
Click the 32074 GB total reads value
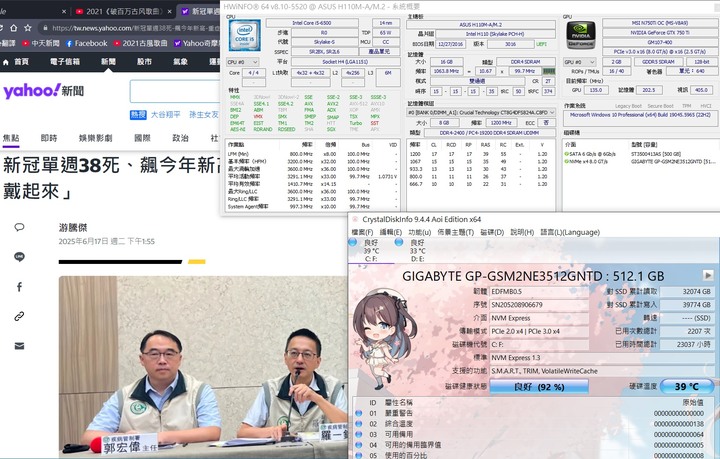tap(687, 291)
